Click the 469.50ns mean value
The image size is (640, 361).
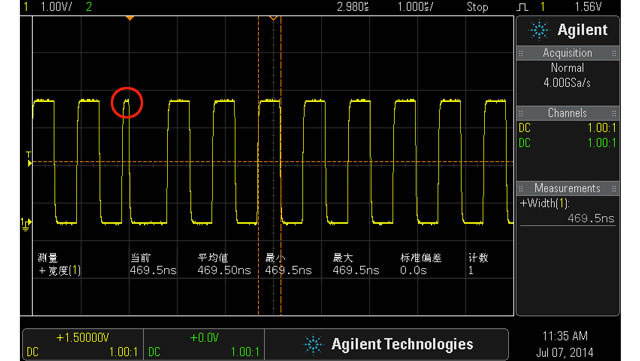[x=224, y=270]
